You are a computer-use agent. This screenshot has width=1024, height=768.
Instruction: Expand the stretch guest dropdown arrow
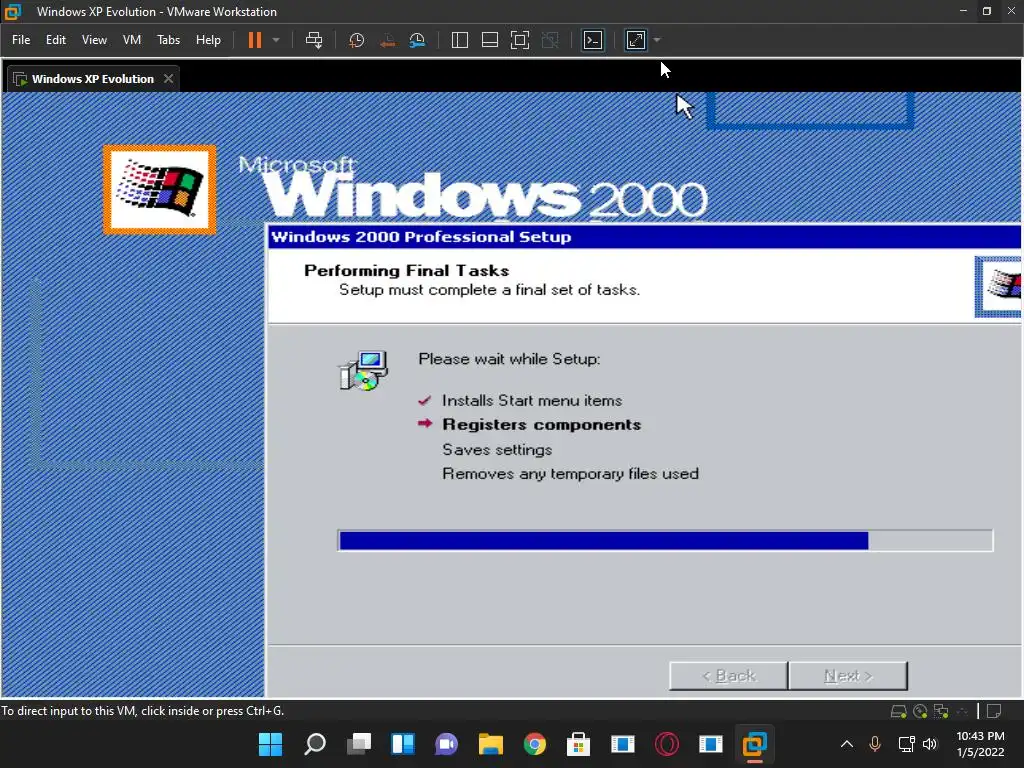tap(657, 40)
